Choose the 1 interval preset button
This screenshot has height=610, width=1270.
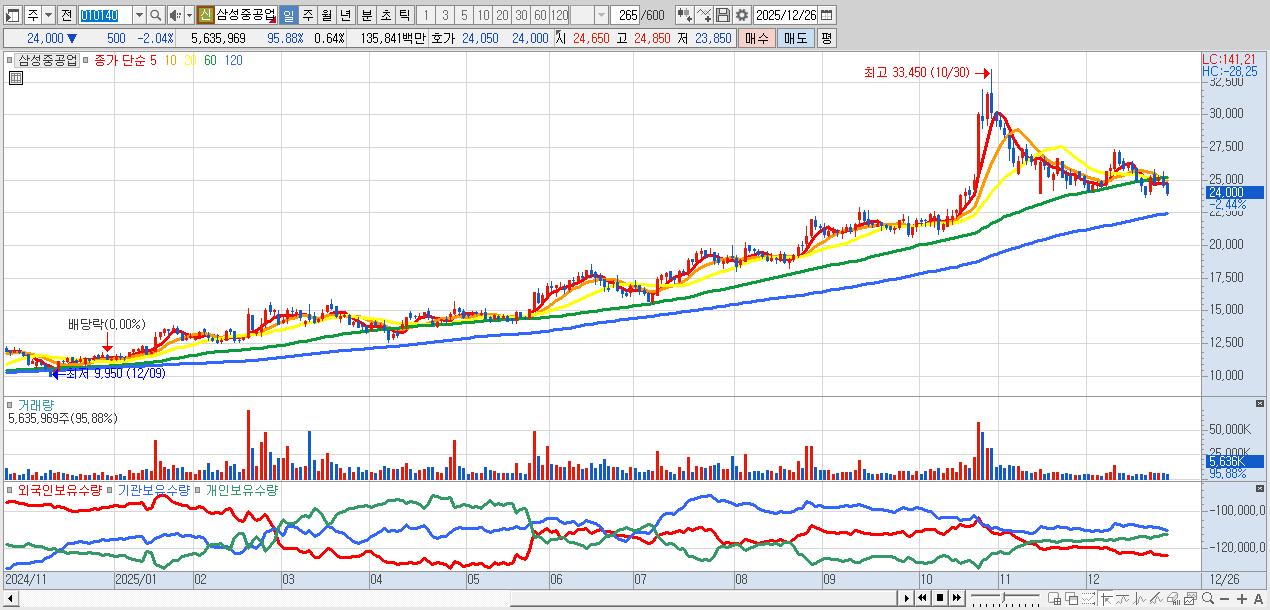coord(425,15)
